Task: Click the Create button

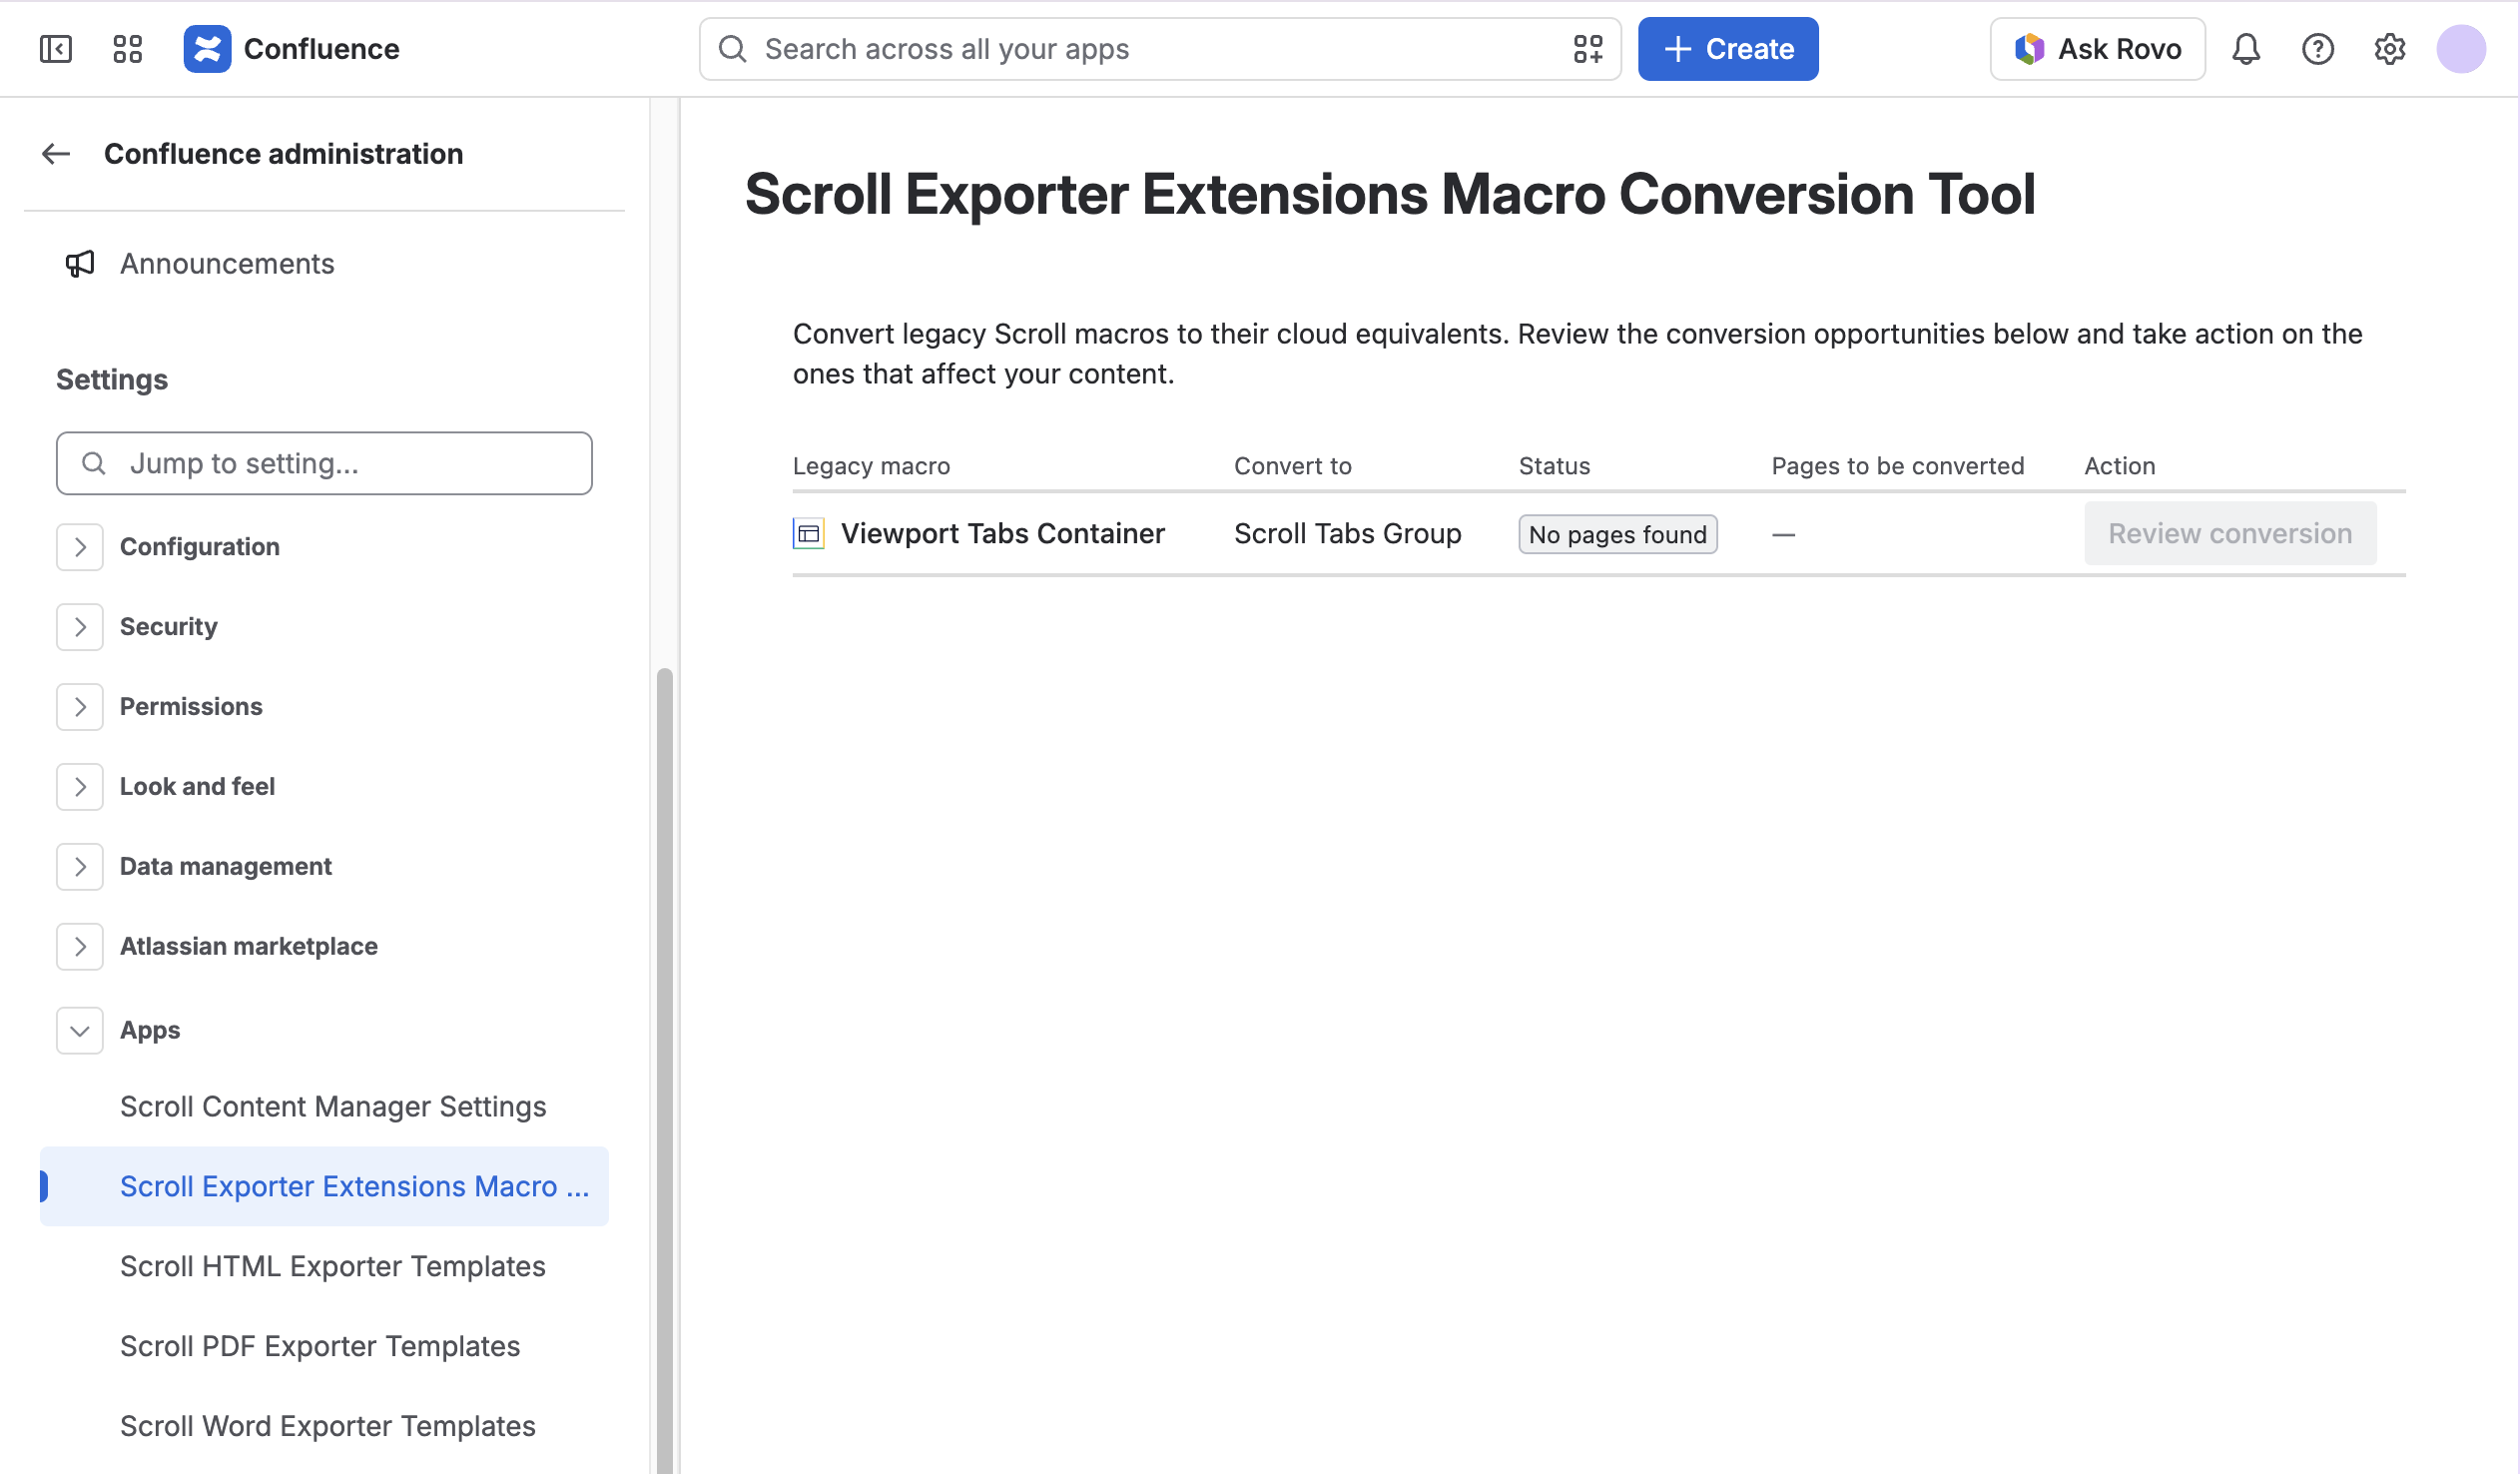Action: pyautogui.click(x=1727, y=49)
